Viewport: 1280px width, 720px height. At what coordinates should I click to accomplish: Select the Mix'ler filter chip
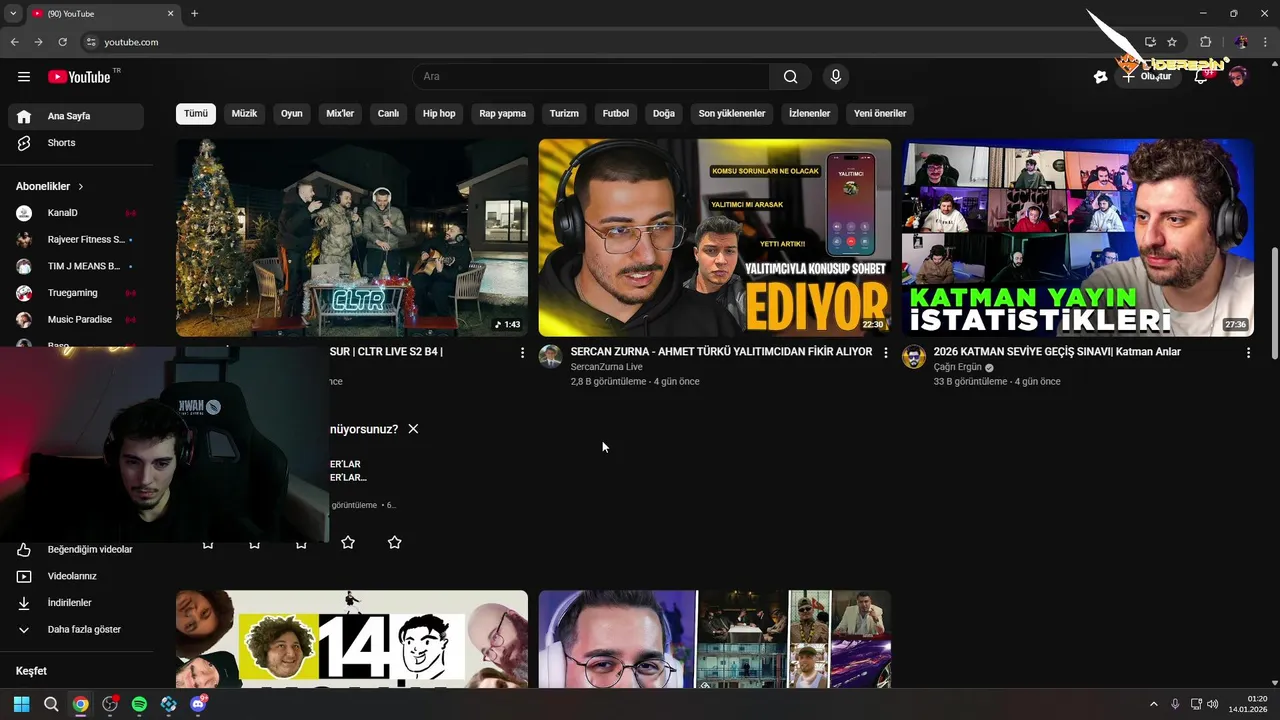point(340,114)
